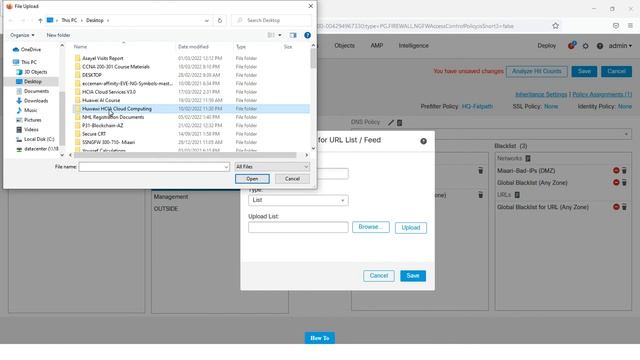The width and height of the screenshot is (640, 360).
Task: Open Videos in the navigation pane
Action: pyautogui.click(x=27, y=129)
